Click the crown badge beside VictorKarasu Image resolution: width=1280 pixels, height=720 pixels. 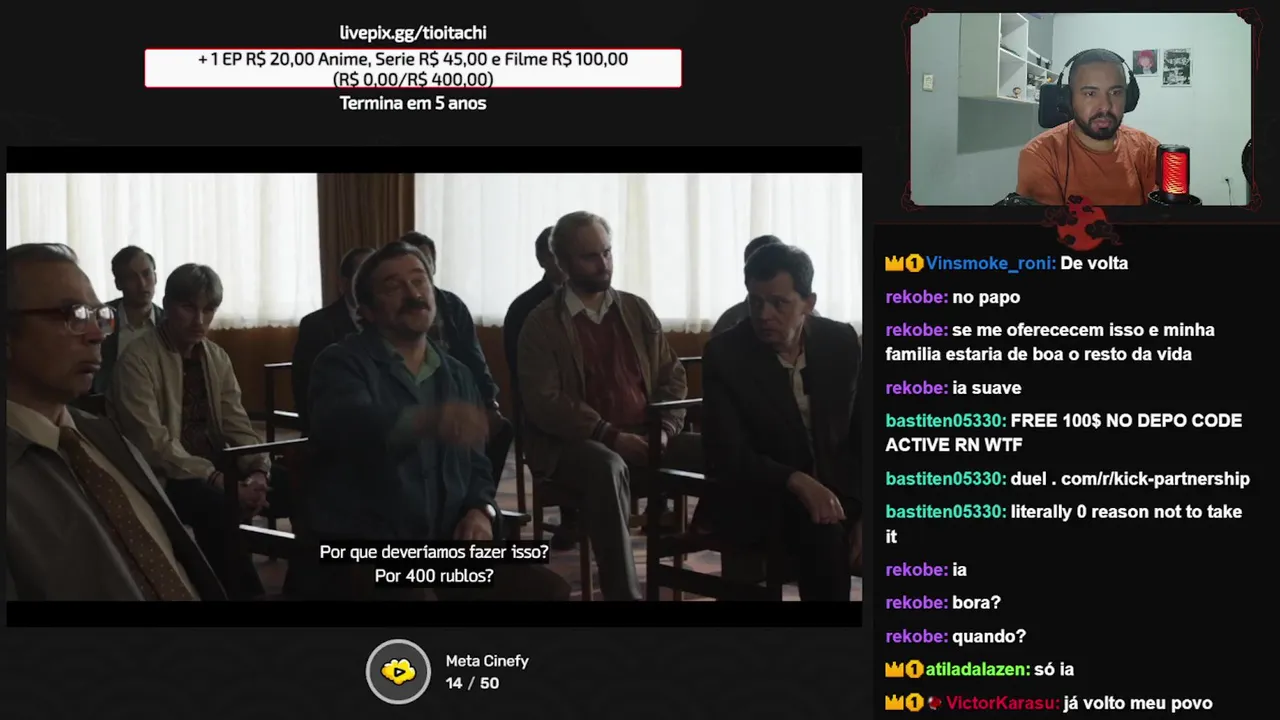pos(894,703)
